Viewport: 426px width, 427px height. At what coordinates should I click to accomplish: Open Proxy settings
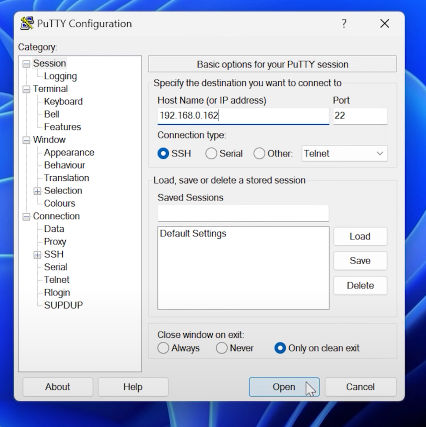55,241
